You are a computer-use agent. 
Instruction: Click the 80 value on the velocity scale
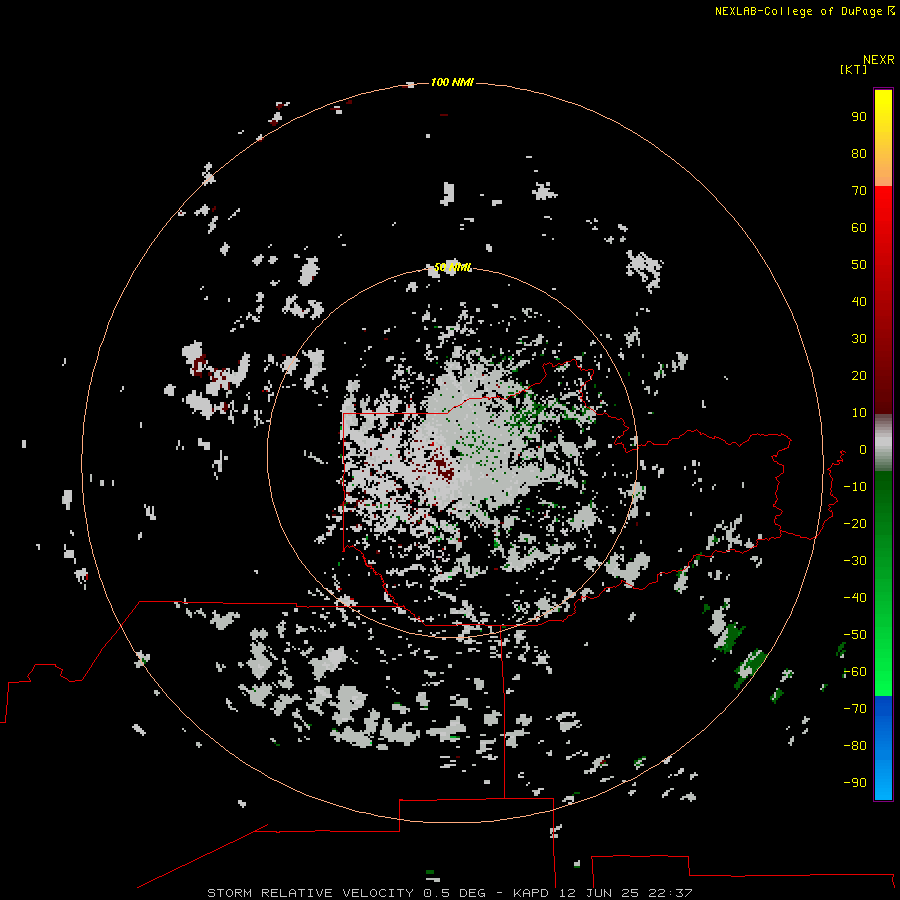[x=859, y=154]
